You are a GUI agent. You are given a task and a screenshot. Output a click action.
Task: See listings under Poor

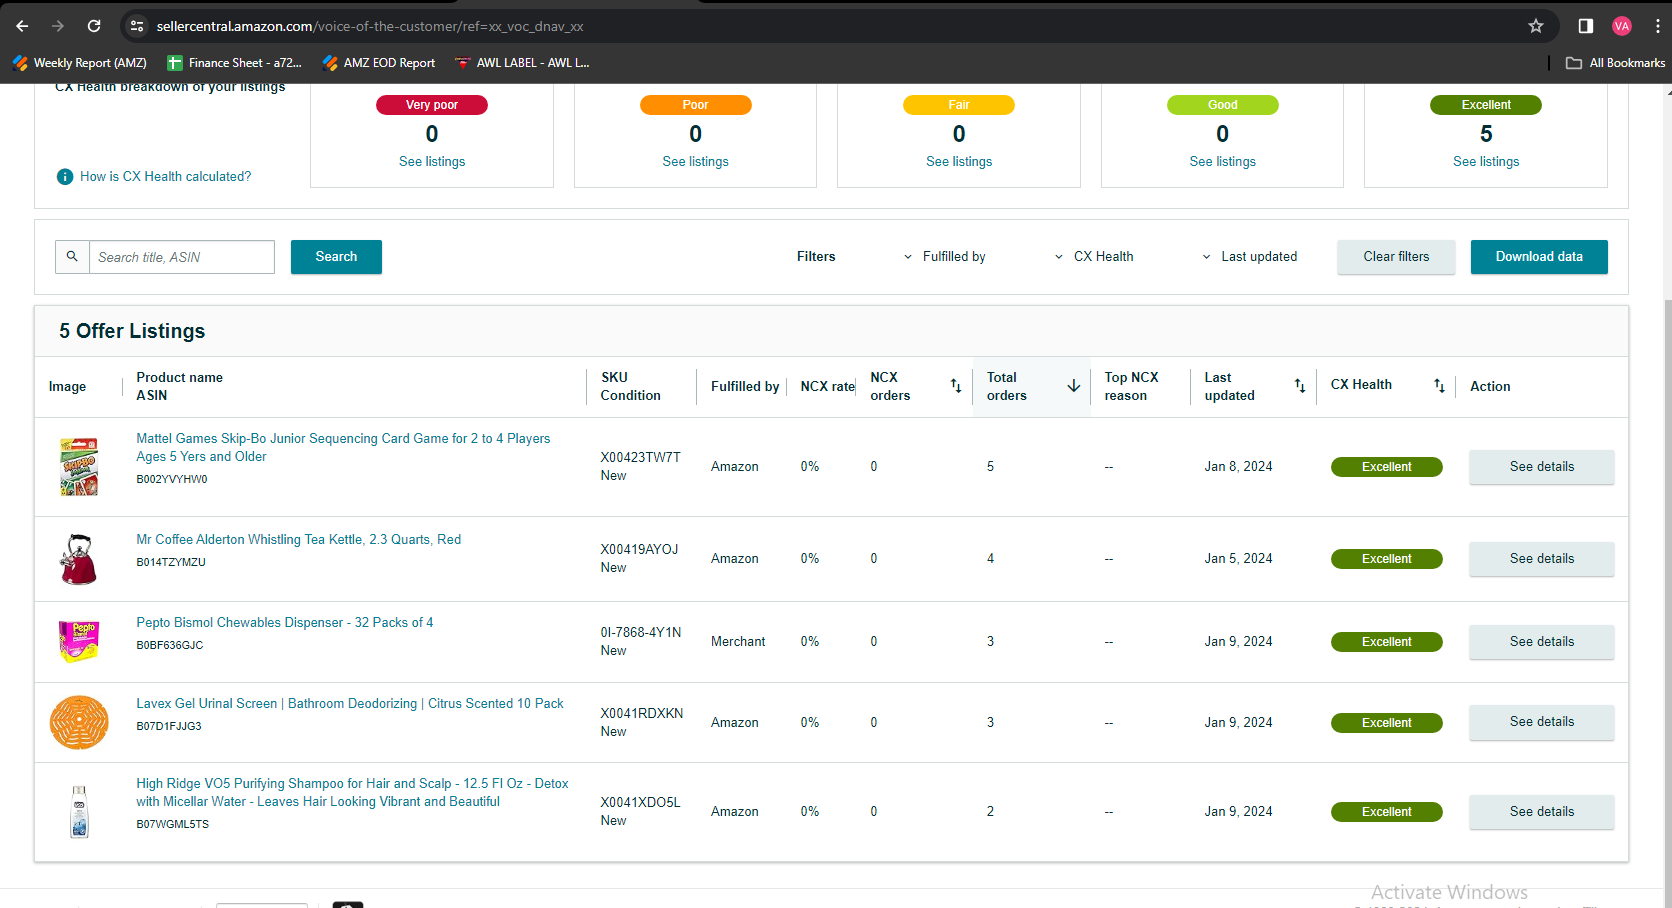pyautogui.click(x=695, y=162)
